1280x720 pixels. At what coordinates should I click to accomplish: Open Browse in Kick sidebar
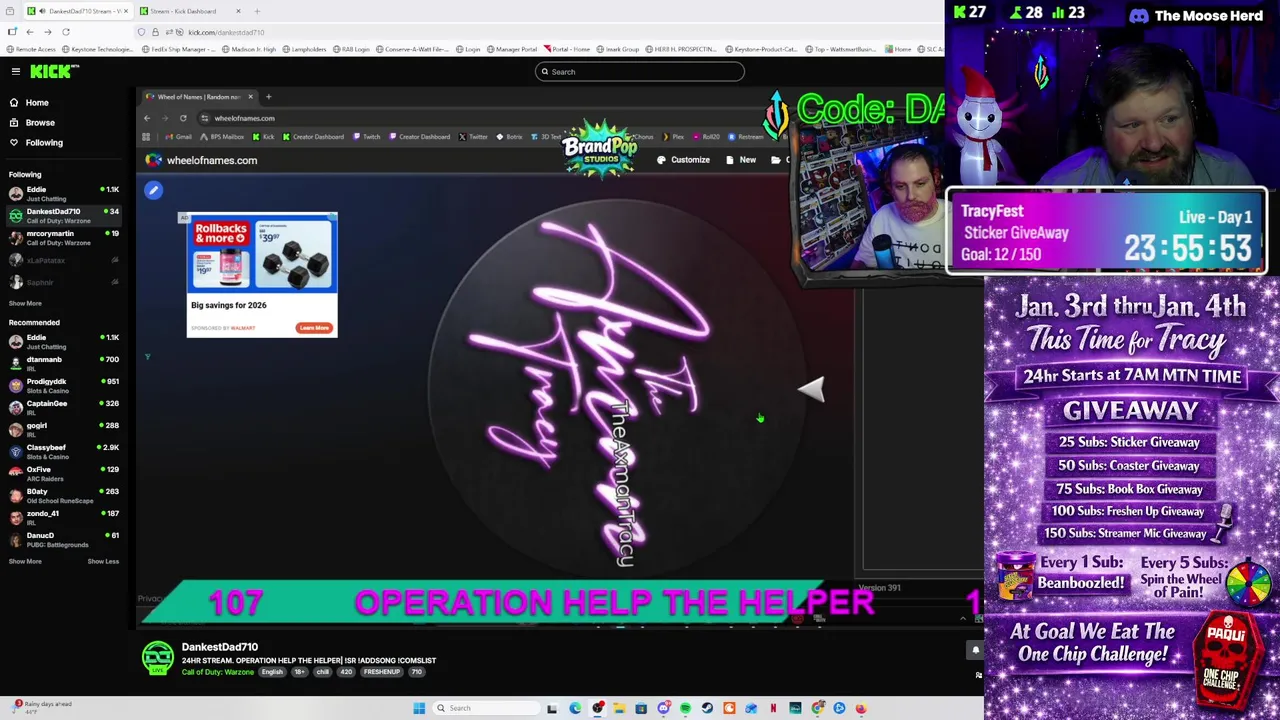[40, 122]
